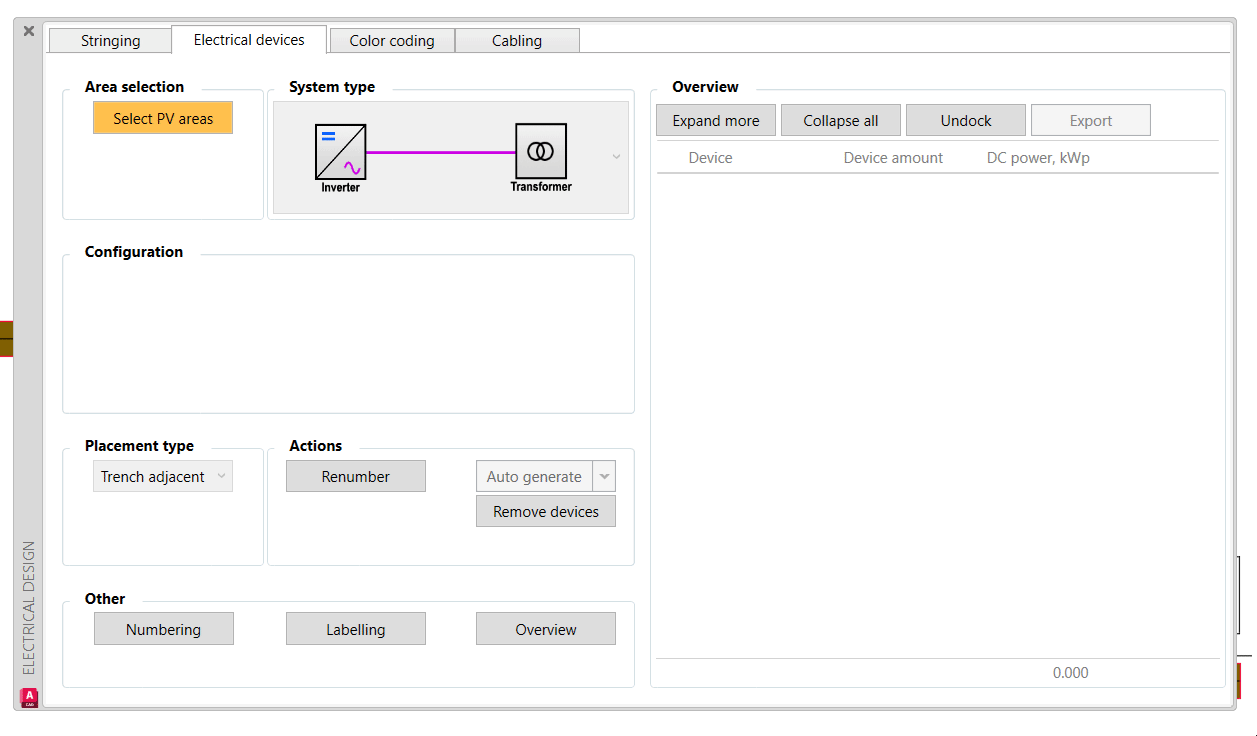The image size is (1257, 736).
Task: Click Remove devices button
Action: pyautogui.click(x=546, y=512)
